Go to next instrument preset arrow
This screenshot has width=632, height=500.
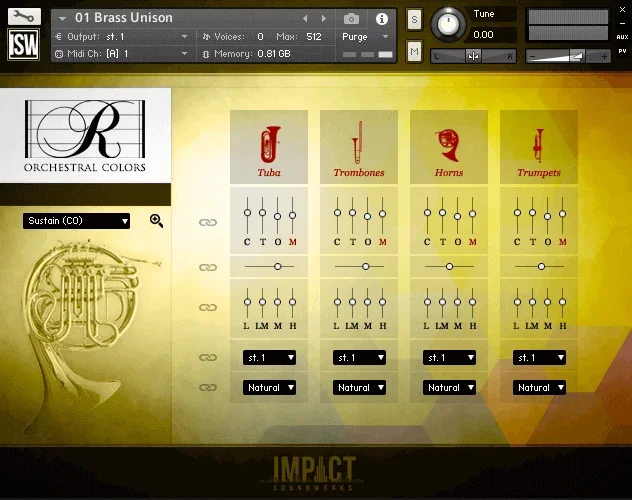click(323, 19)
